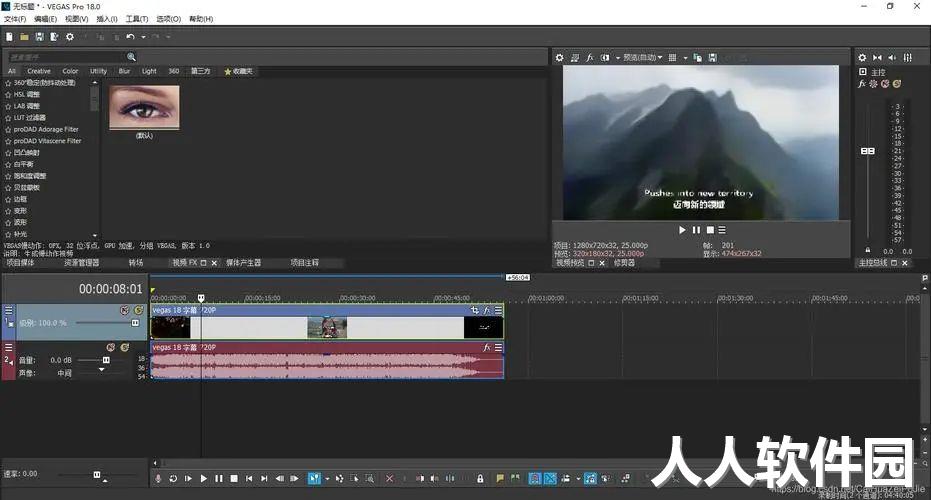This screenshot has width=931, height=500.
Task: Open video event pan/crop icon
Action: tap(474, 310)
